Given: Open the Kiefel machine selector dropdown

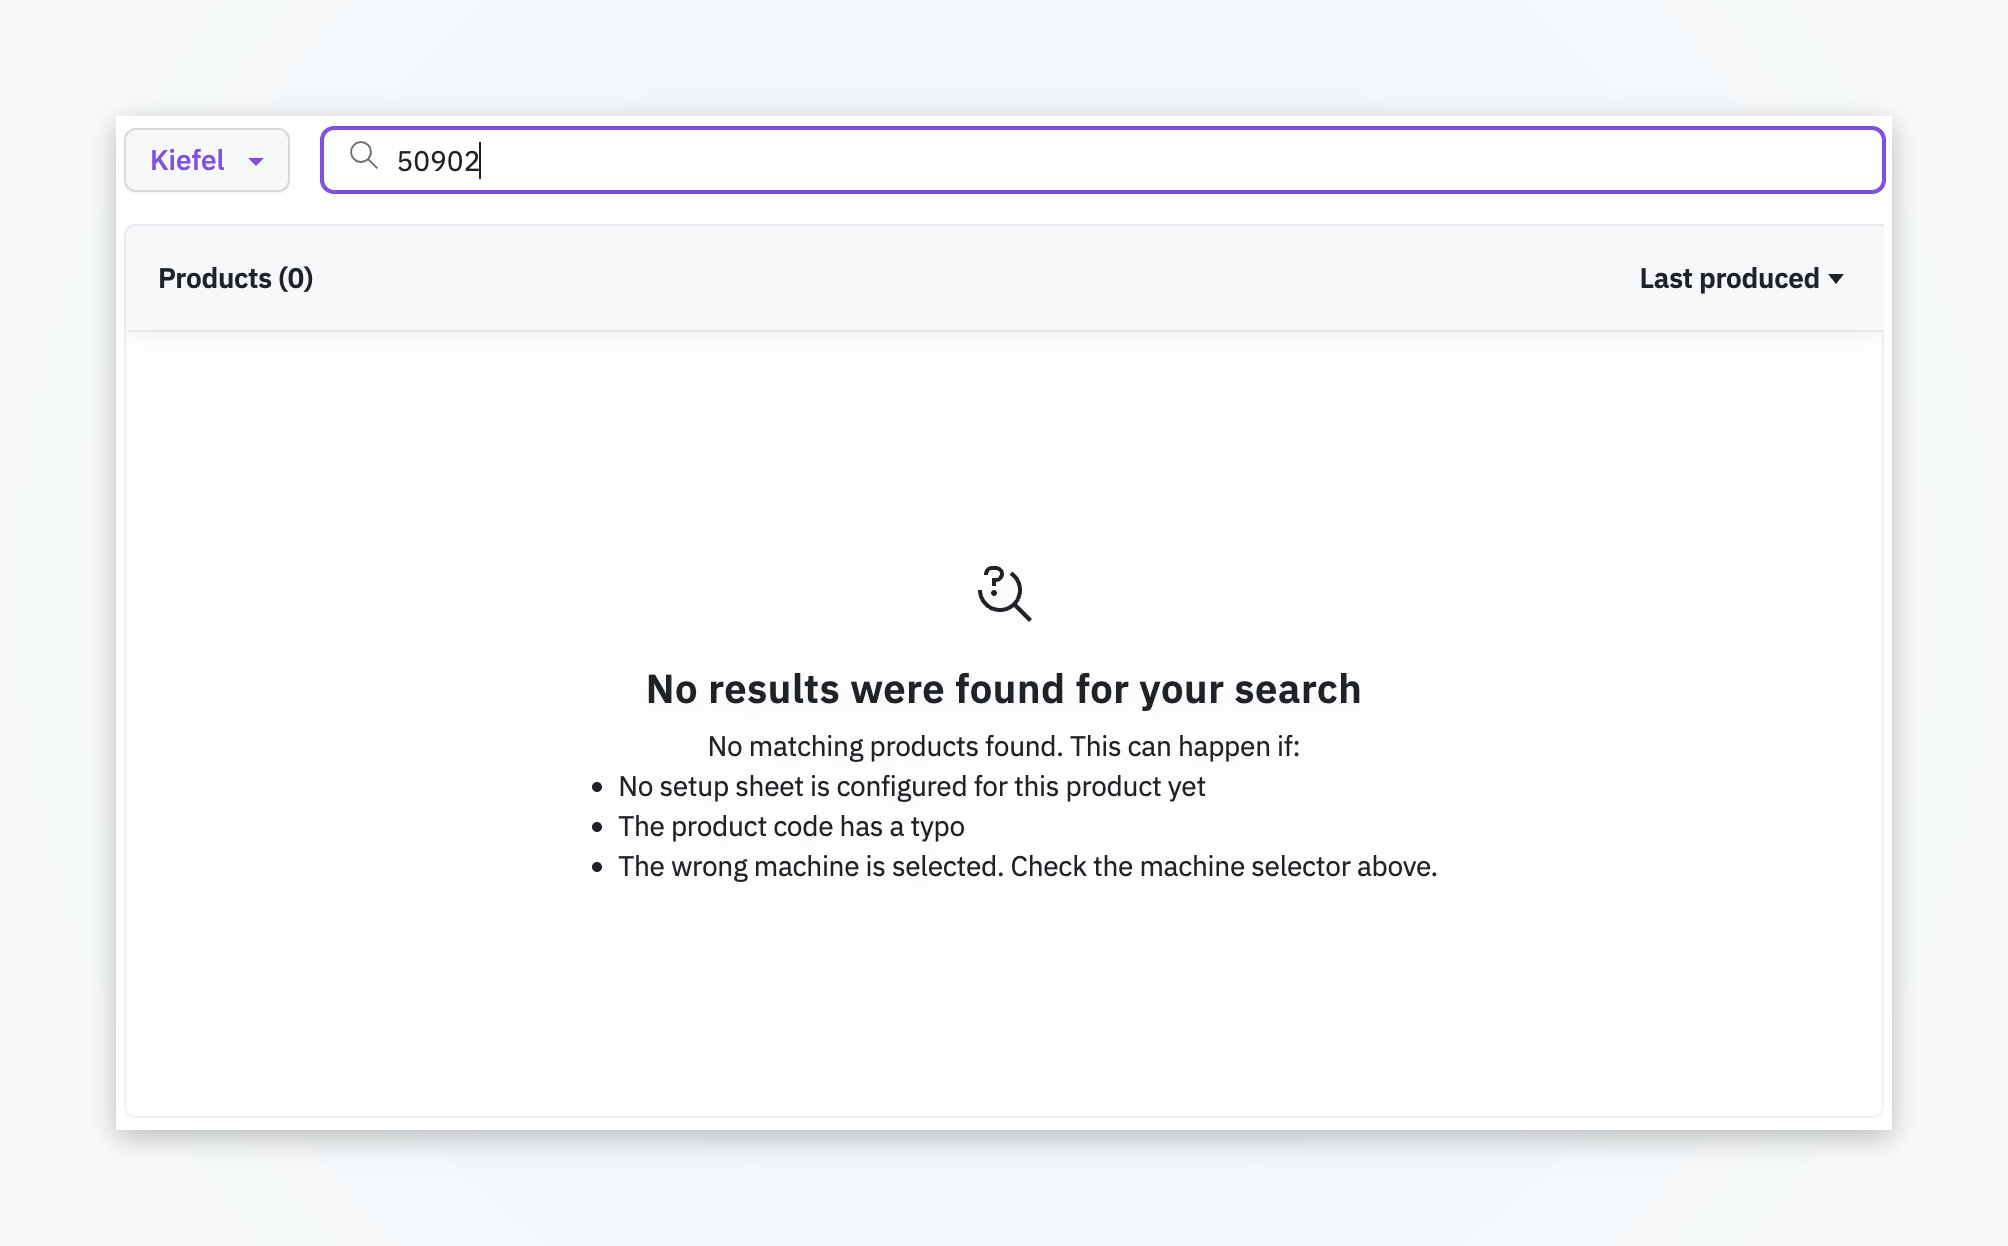Looking at the screenshot, I should tap(207, 160).
